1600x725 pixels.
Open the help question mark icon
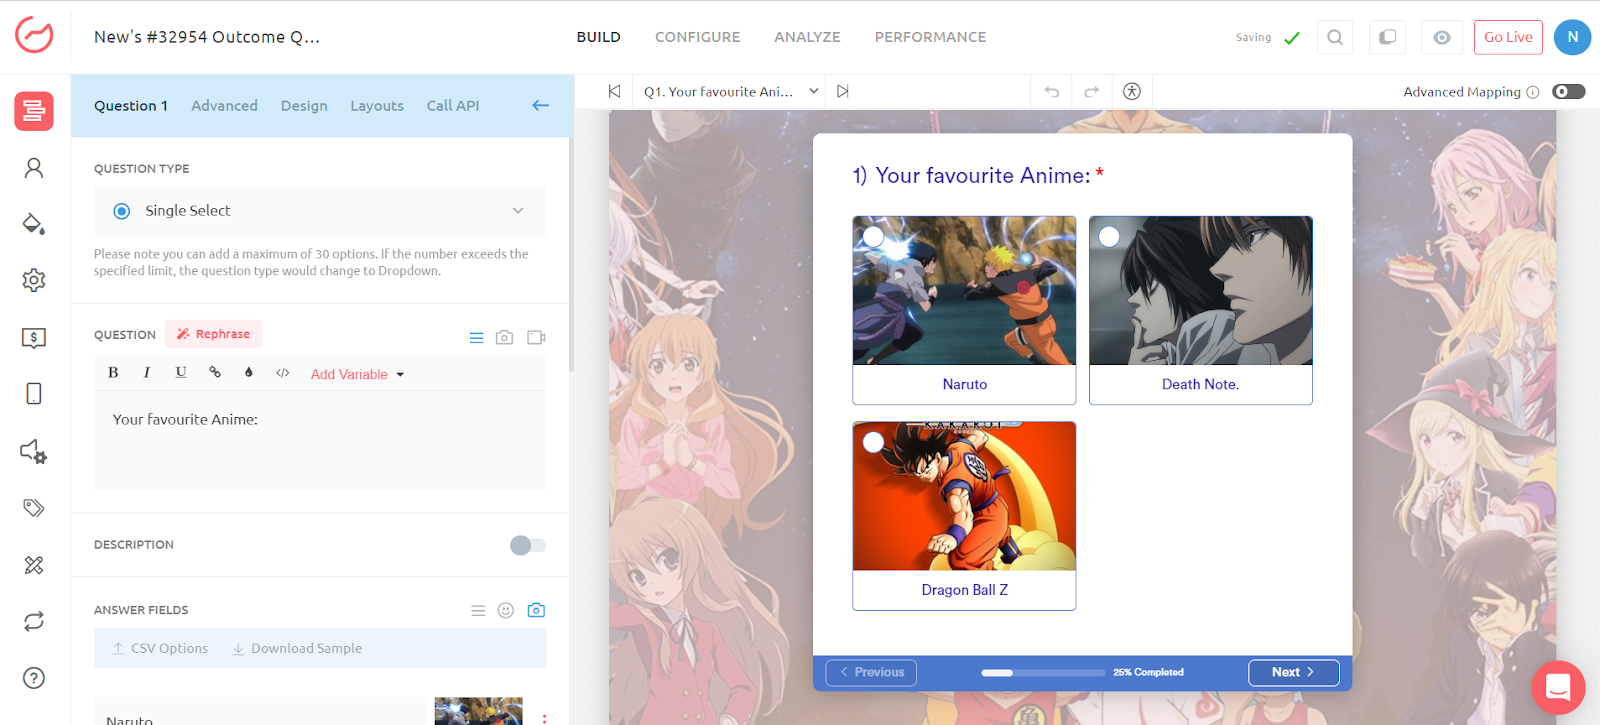tap(34, 678)
